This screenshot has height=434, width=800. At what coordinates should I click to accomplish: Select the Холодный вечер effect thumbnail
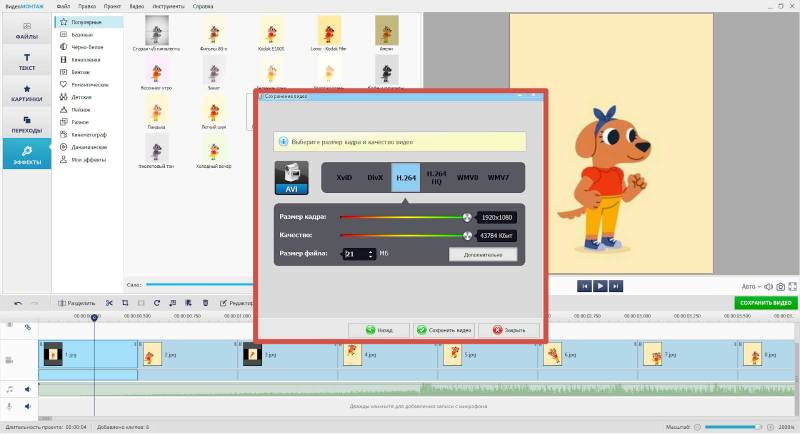214,148
